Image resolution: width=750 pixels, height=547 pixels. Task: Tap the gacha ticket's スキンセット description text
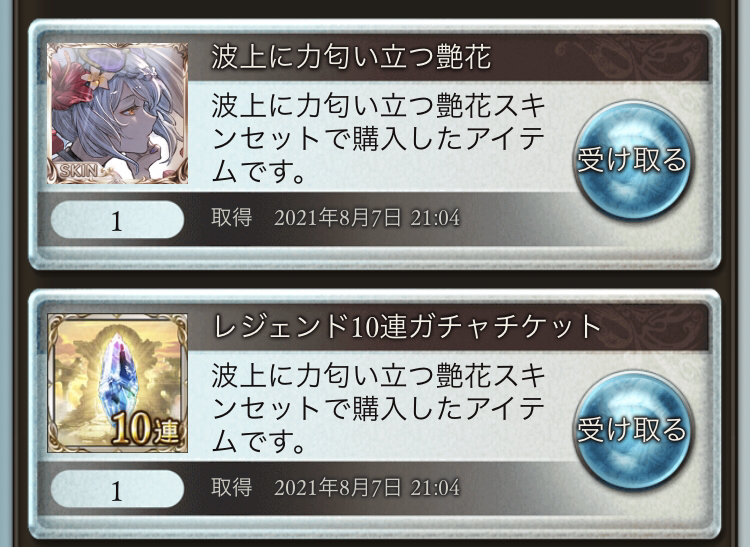378,408
